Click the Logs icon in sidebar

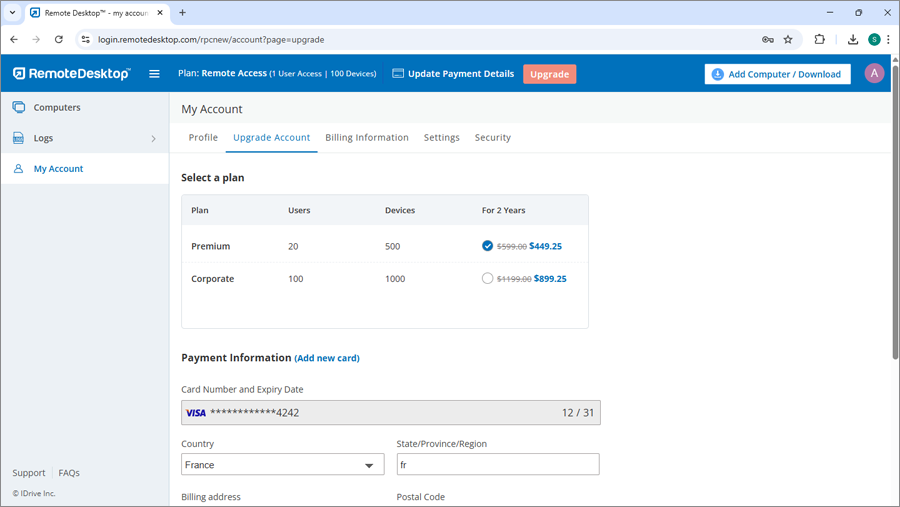[x=18, y=138]
